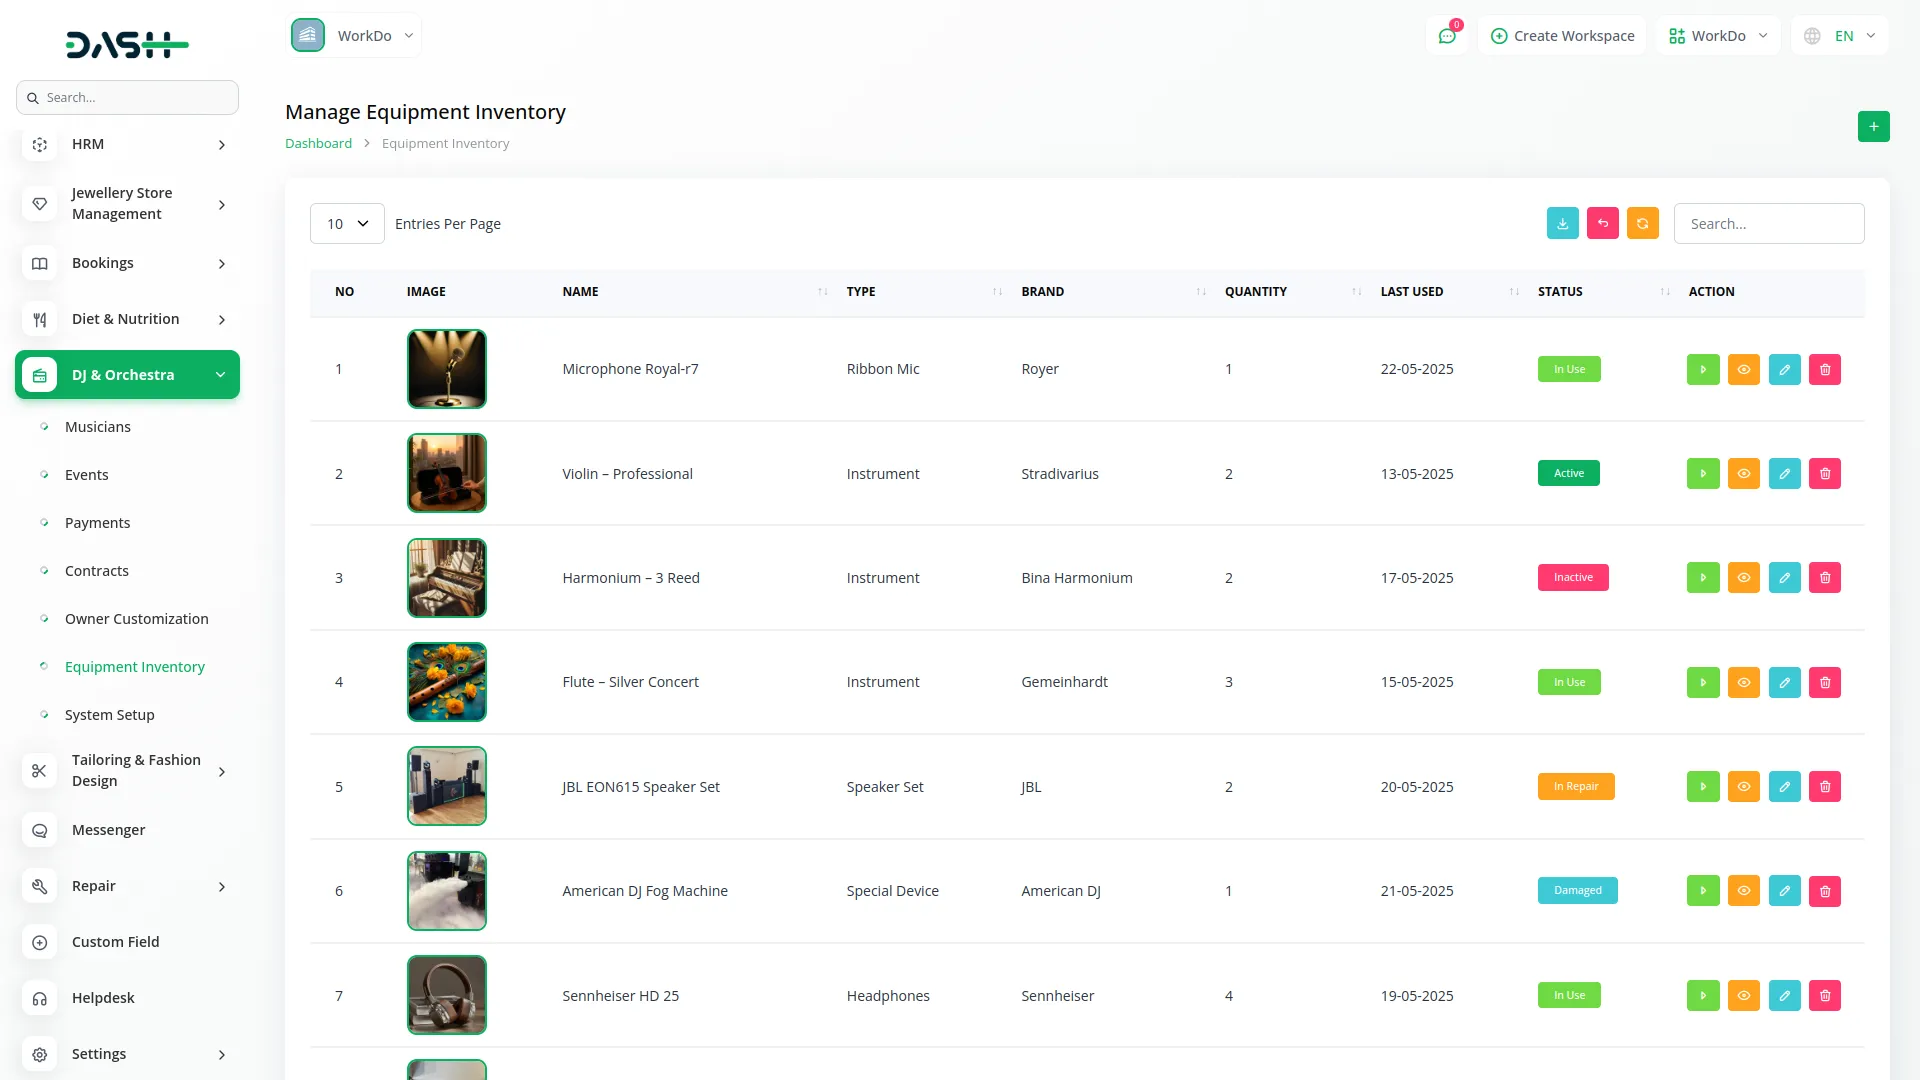Click green play icon for Harmonium row
The height and width of the screenshot is (1080, 1920).
pyautogui.click(x=1702, y=578)
